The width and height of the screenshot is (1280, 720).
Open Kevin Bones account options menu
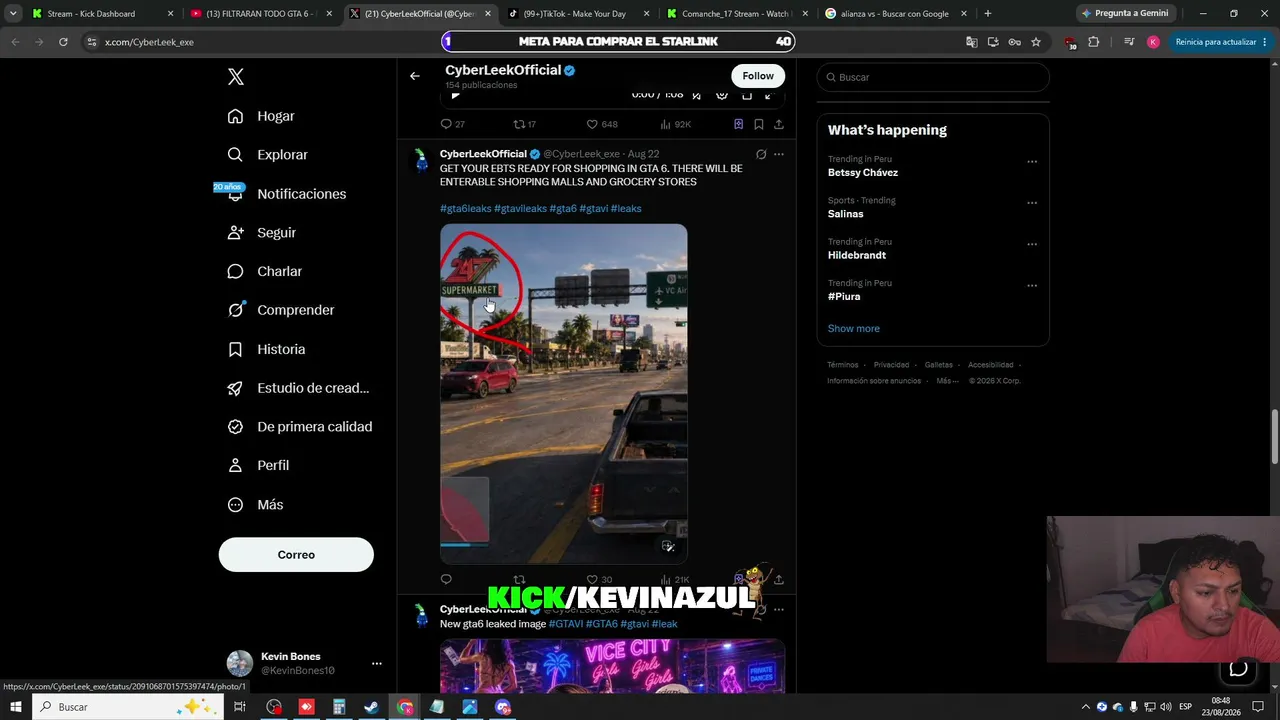coord(376,663)
